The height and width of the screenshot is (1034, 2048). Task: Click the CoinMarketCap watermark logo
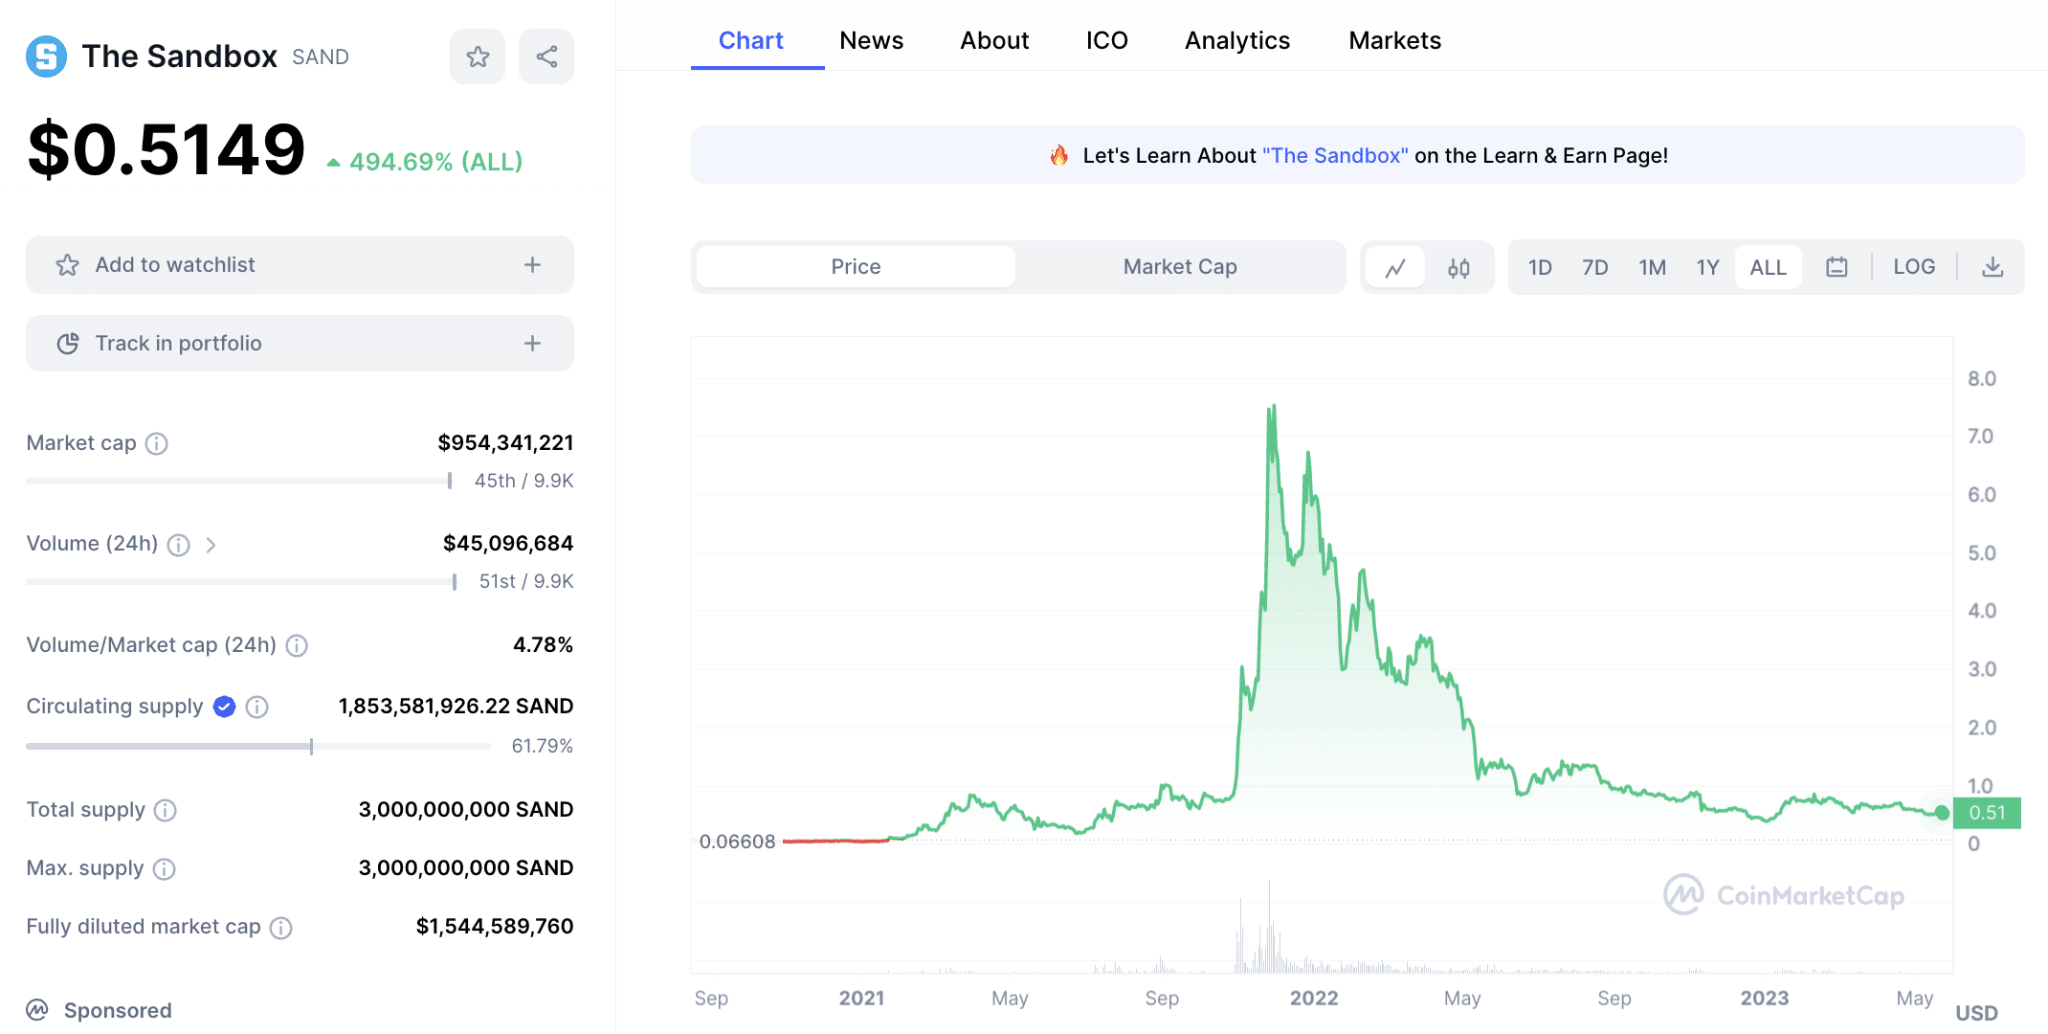(x=1783, y=895)
